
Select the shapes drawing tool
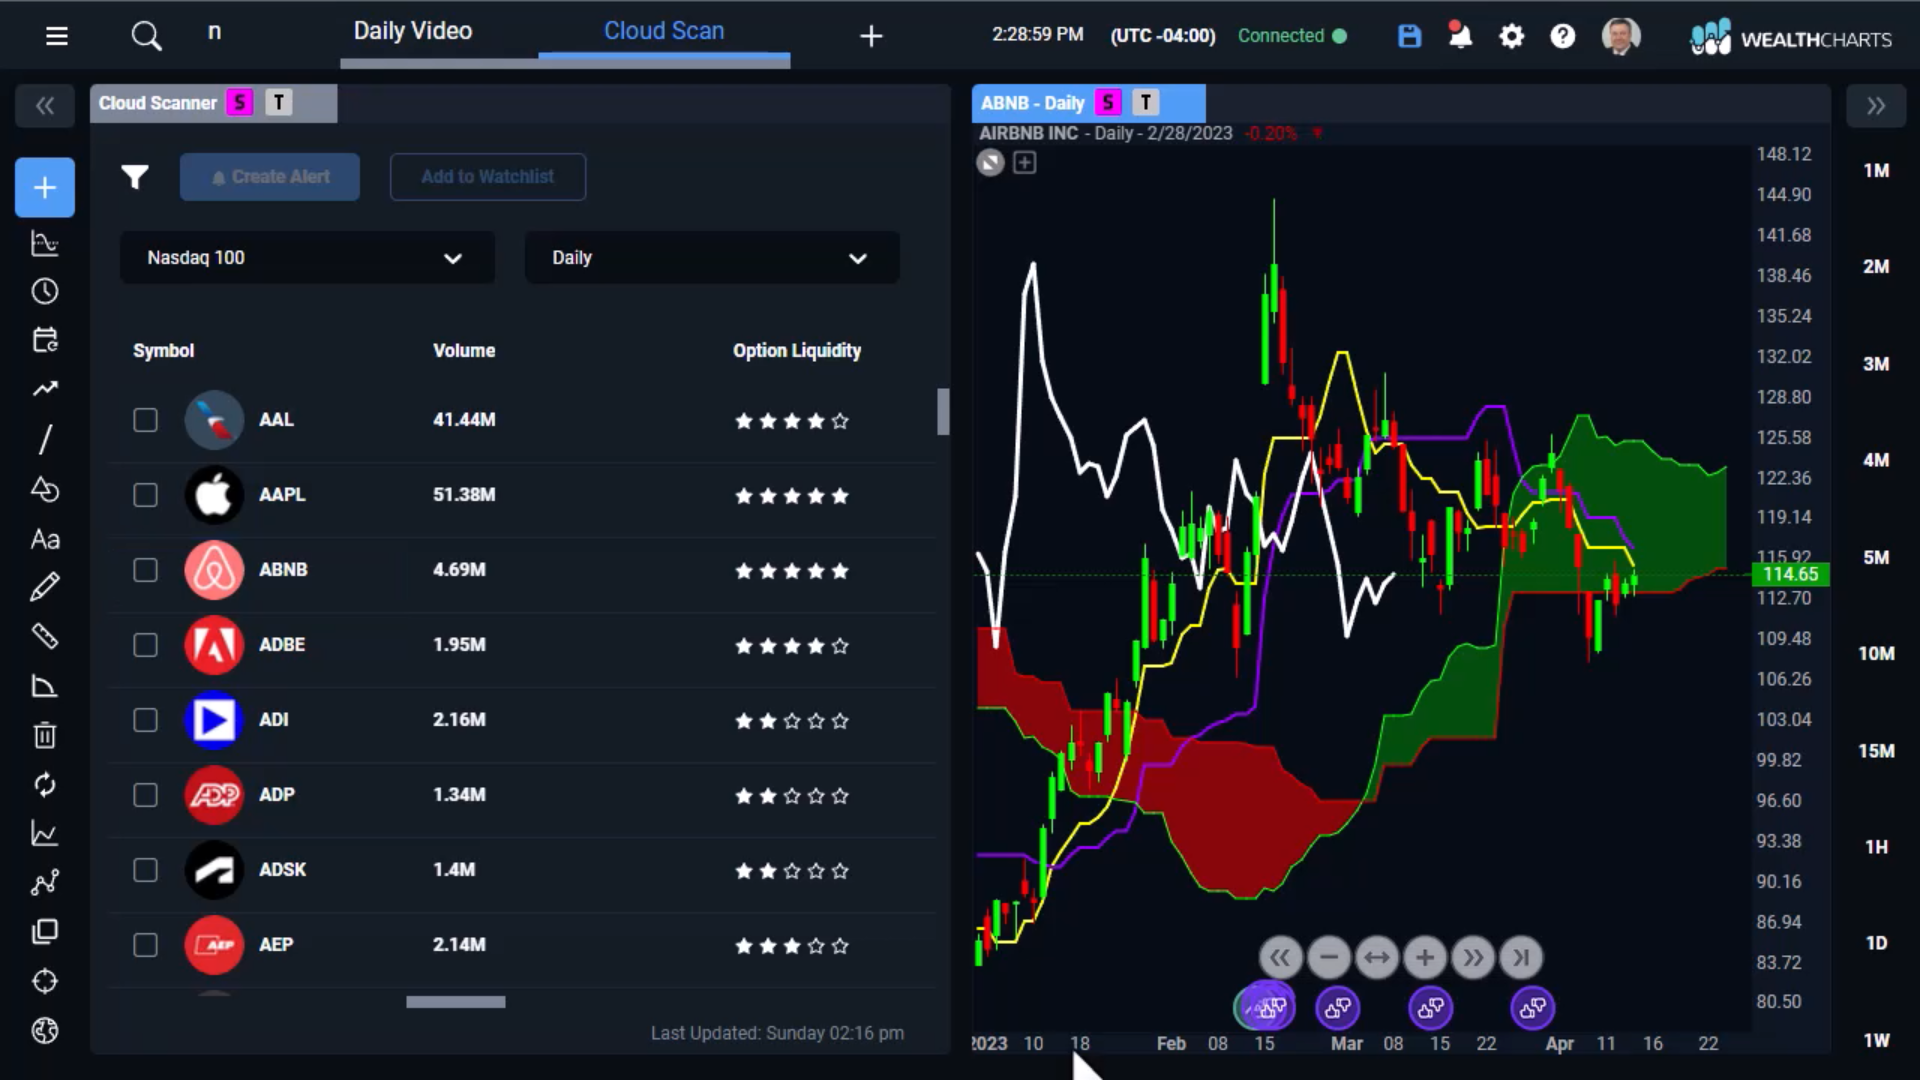click(x=45, y=489)
